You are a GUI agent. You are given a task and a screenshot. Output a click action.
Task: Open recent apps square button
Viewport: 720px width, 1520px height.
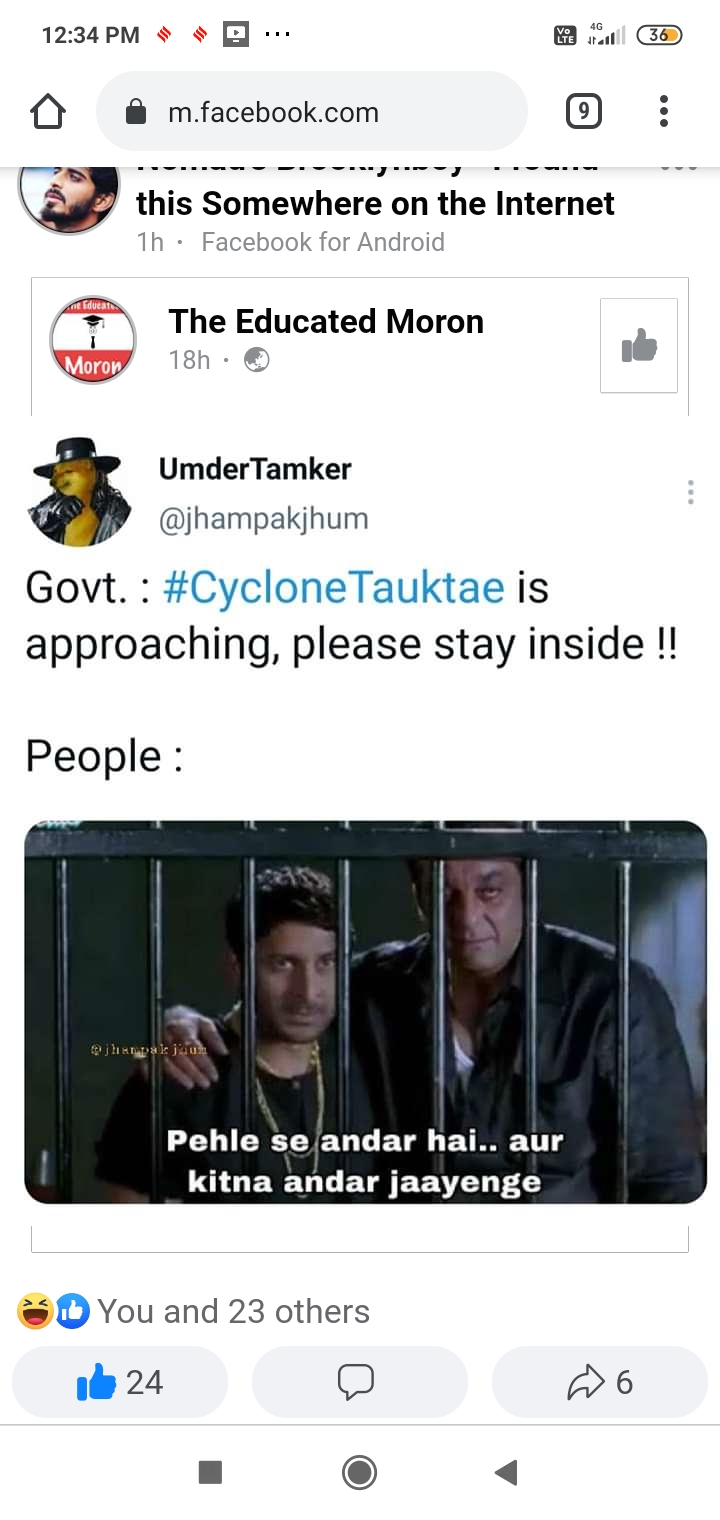tap(210, 1472)
